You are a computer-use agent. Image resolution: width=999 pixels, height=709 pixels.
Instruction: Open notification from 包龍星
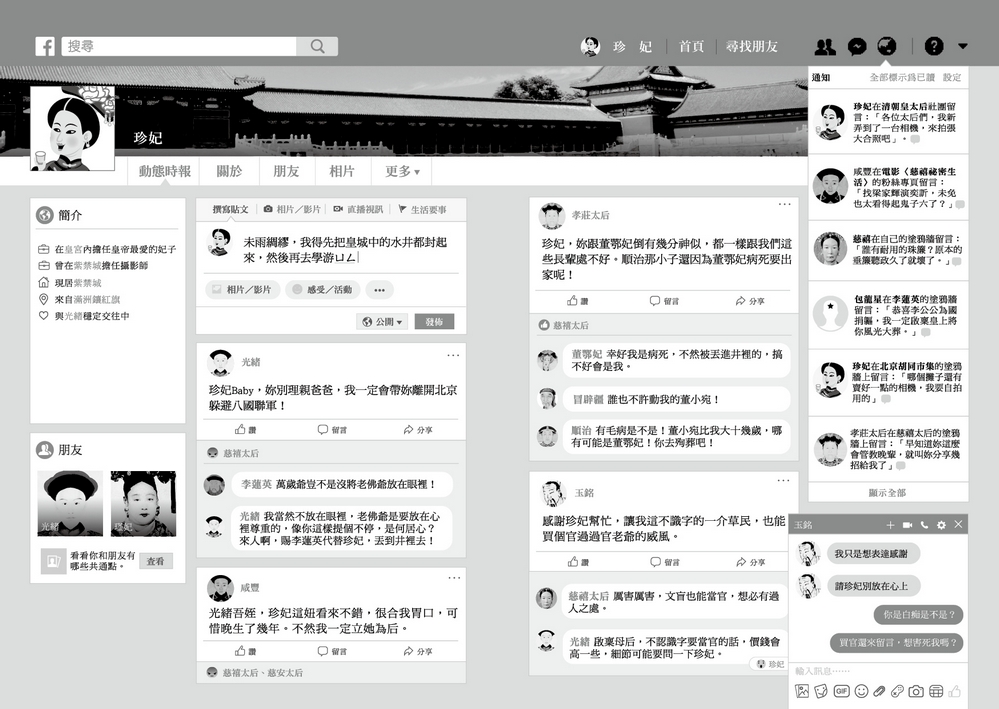(888, 315)
